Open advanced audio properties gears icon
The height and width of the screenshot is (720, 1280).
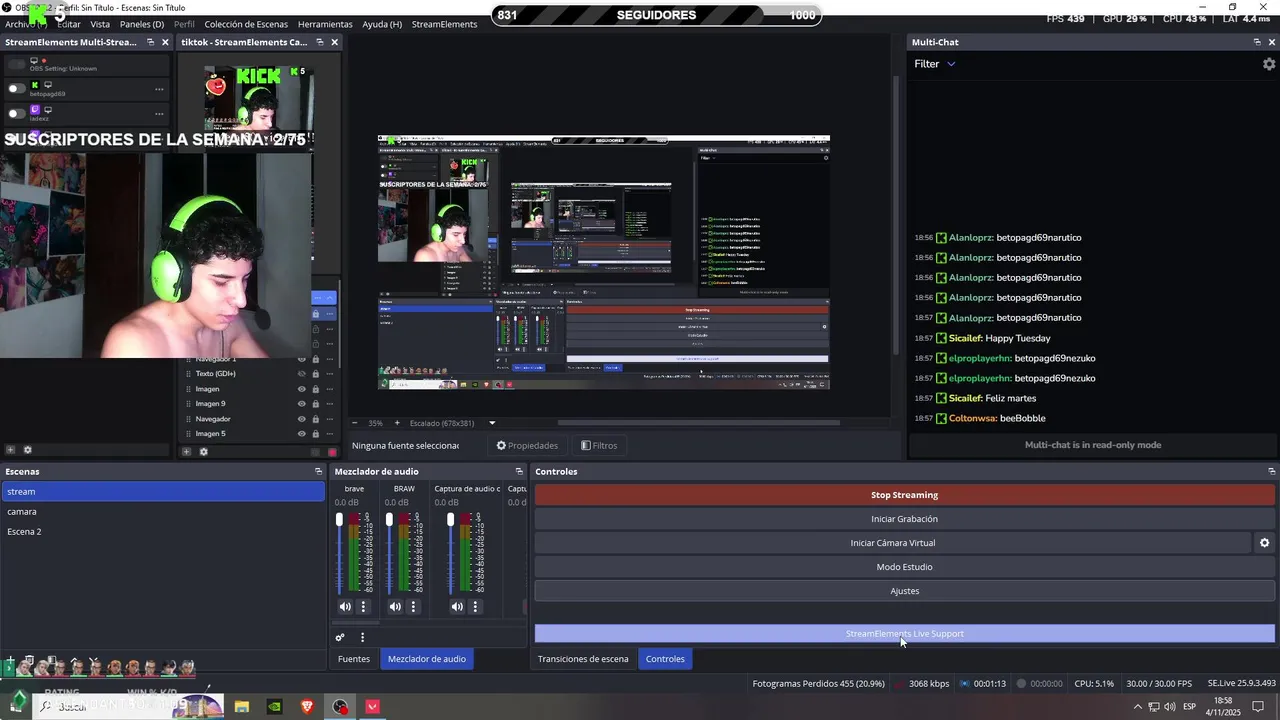tap(340, 637)
